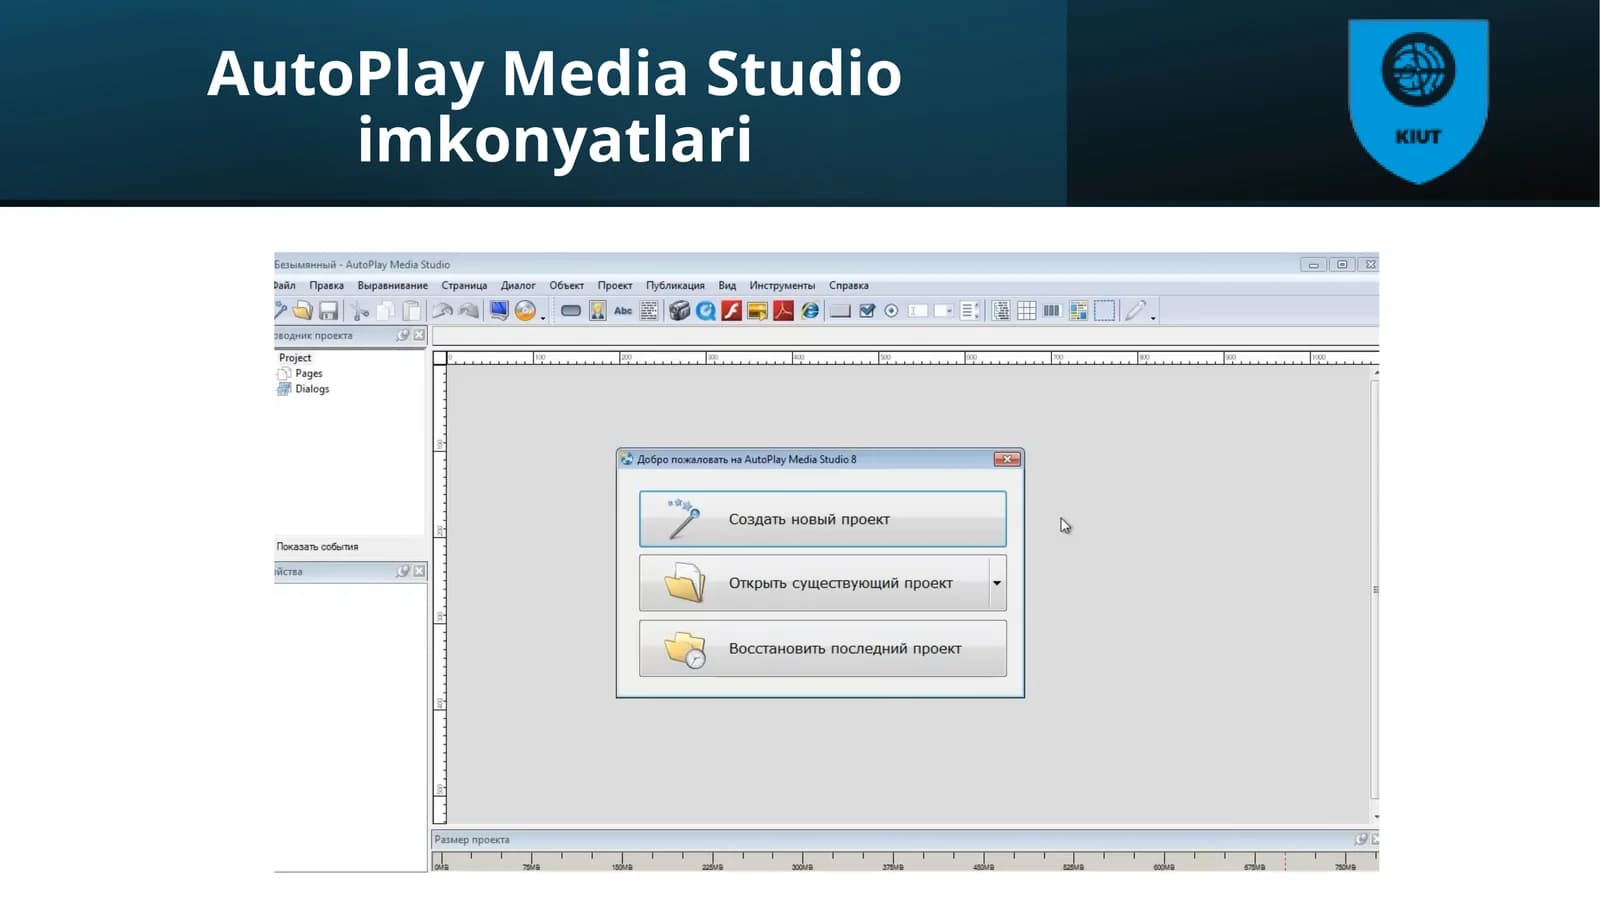
Task: Insert a Progress bar object icon
Action: (x=1052, y=311)
